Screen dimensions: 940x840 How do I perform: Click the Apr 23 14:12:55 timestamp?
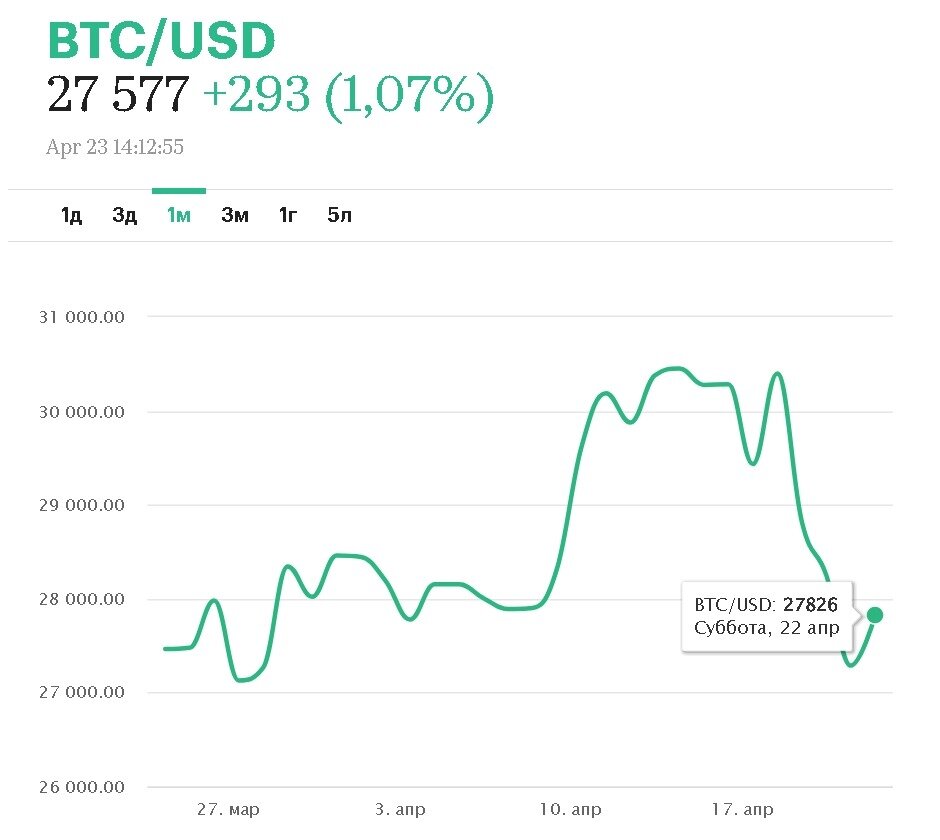(x=115, y=148)
